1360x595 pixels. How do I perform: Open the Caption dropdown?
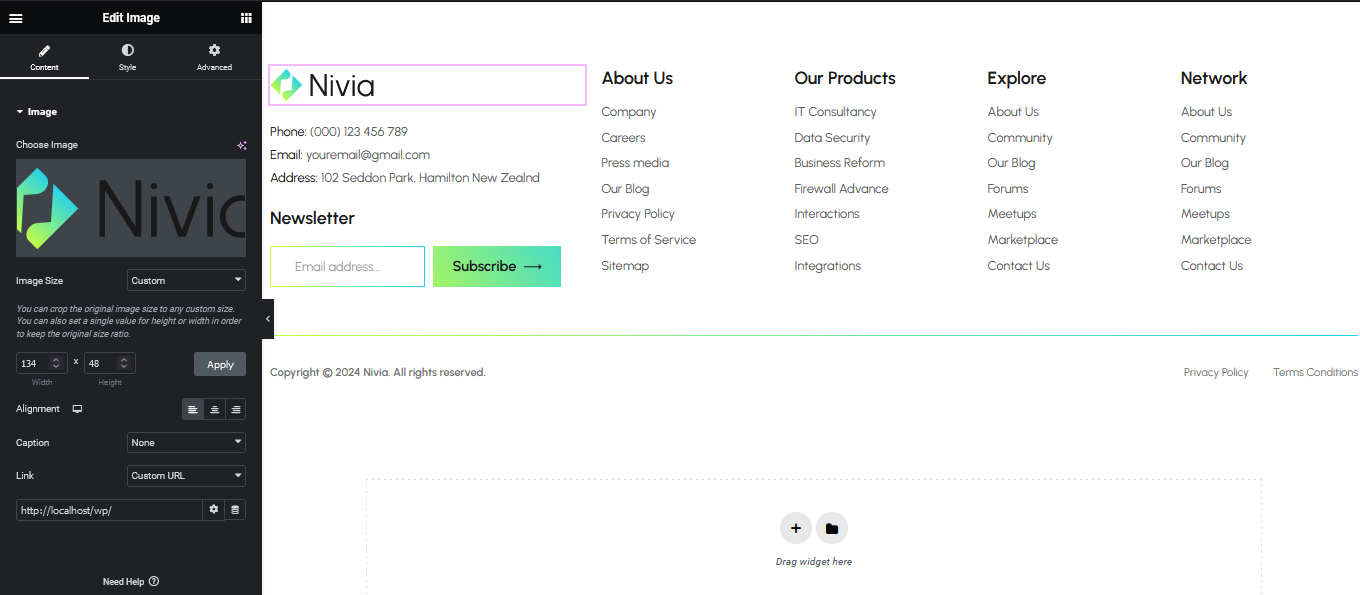pos(186,443)
